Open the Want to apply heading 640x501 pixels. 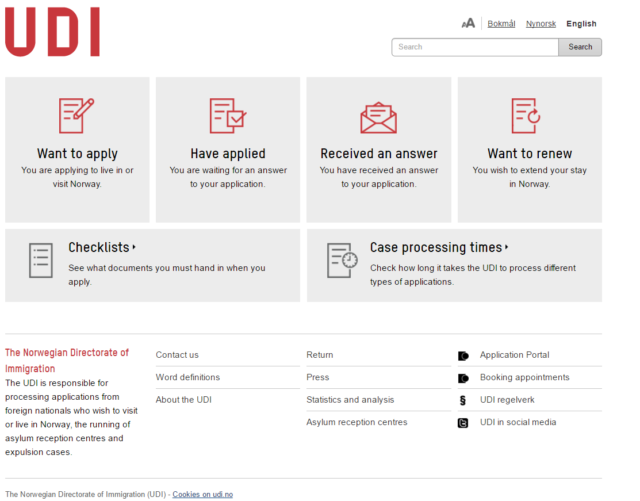click(x=77, y=154)
